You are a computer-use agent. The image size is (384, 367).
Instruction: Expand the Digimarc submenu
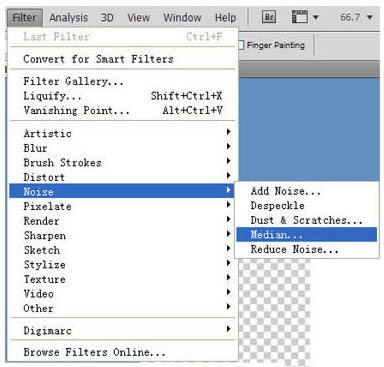pos(123,330)
